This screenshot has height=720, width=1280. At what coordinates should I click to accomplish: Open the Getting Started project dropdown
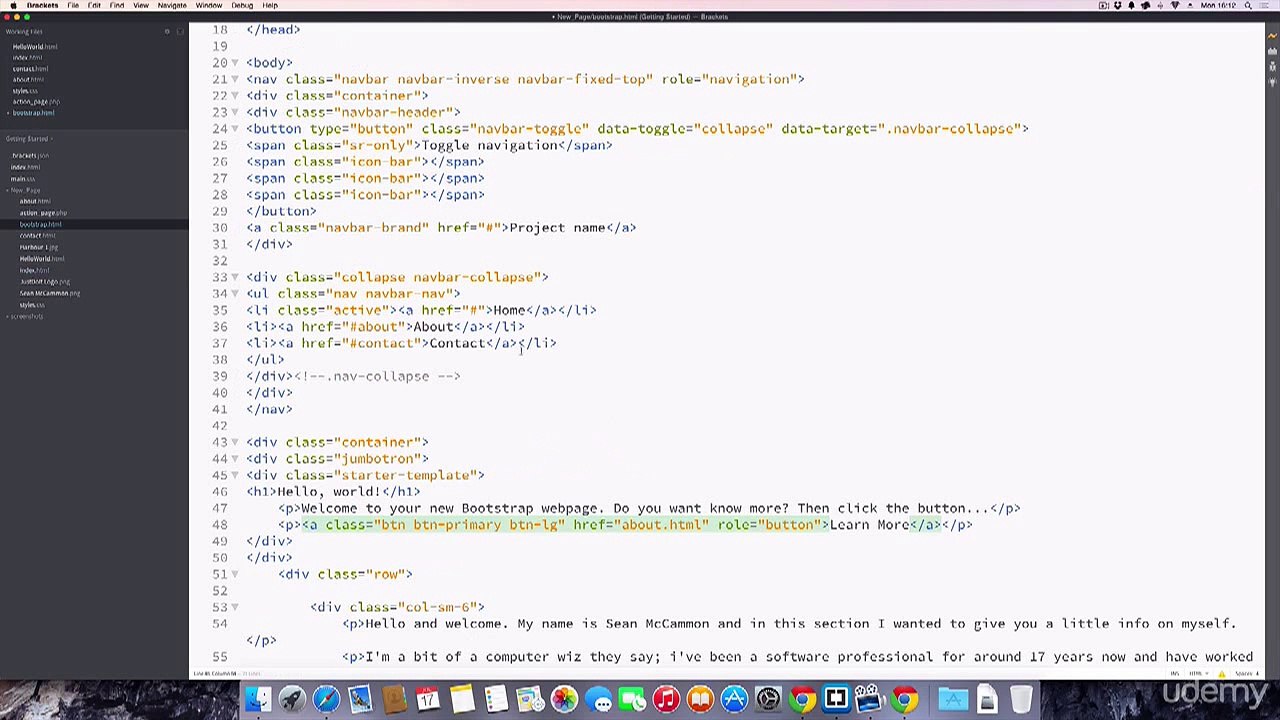coord(28,139)
